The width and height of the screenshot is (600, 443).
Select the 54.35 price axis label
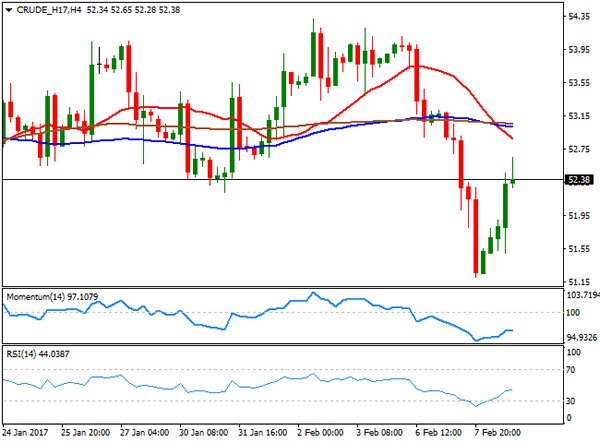579,16
